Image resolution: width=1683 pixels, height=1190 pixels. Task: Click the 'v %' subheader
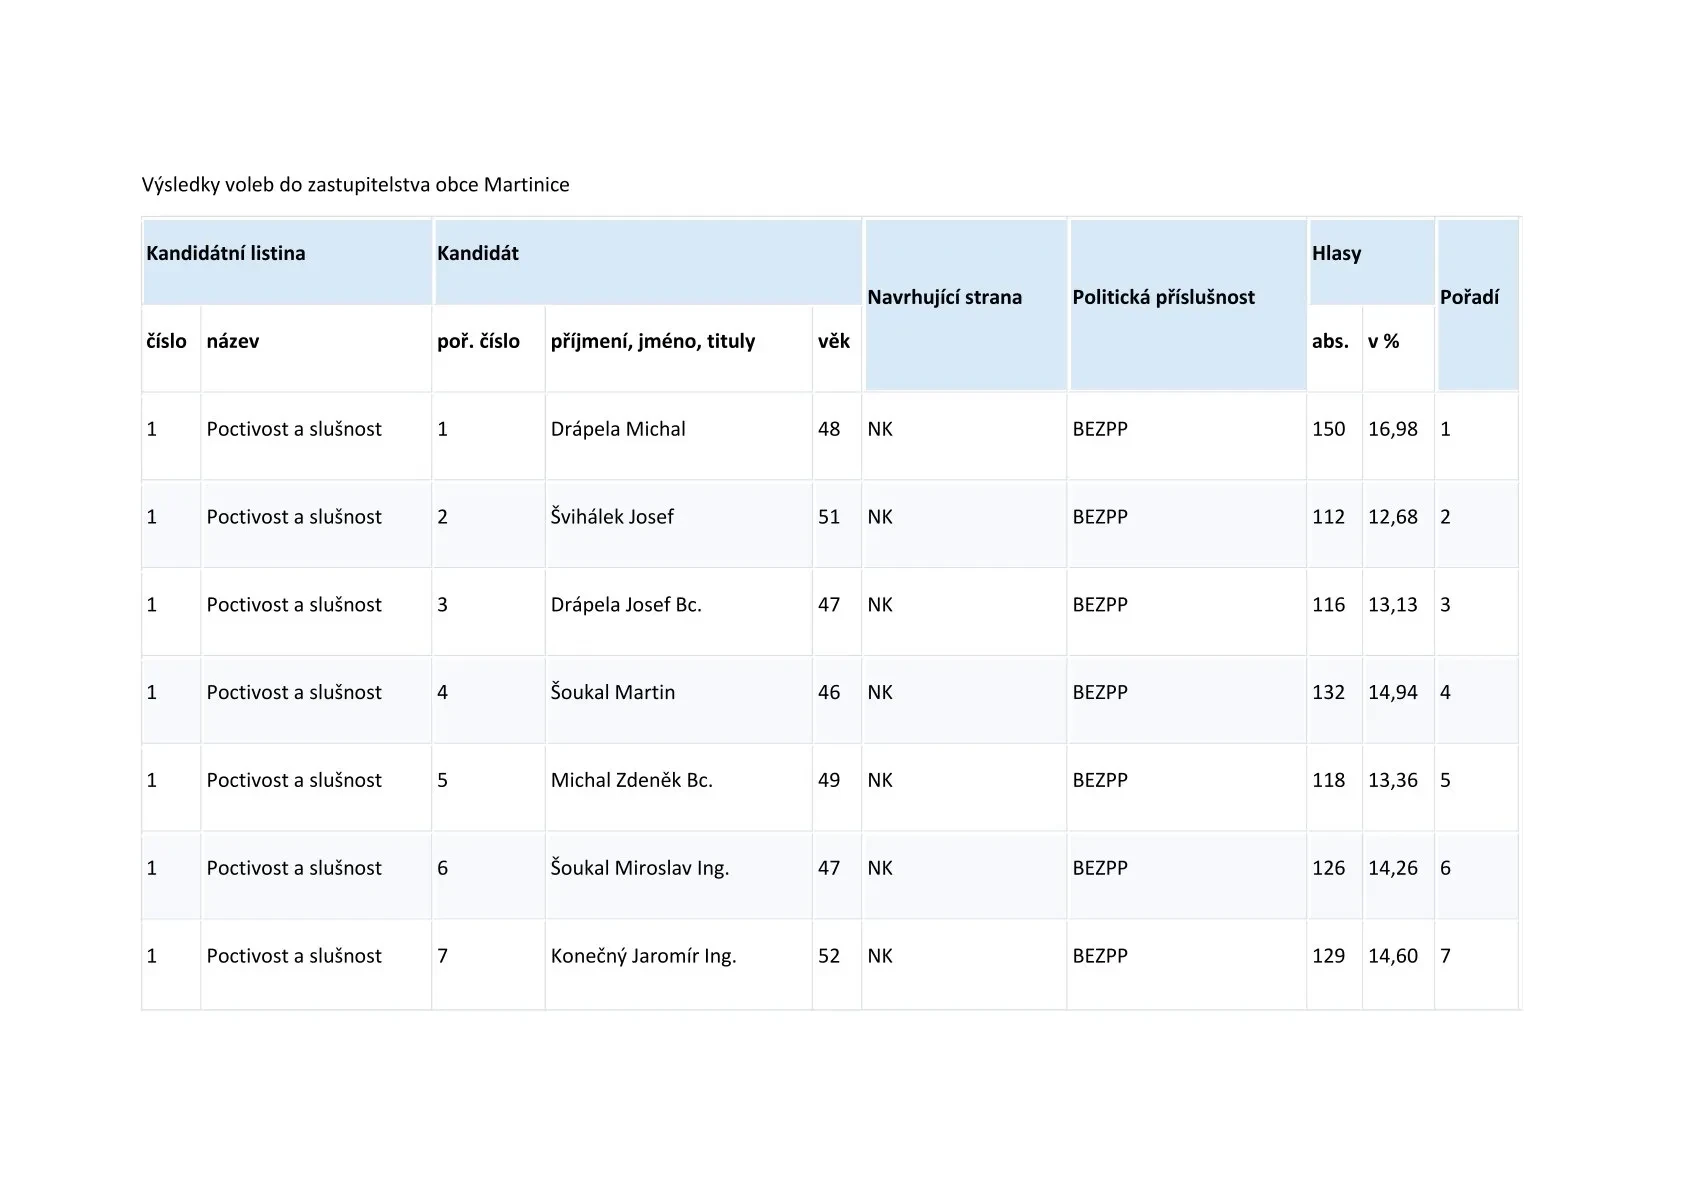1384,341
